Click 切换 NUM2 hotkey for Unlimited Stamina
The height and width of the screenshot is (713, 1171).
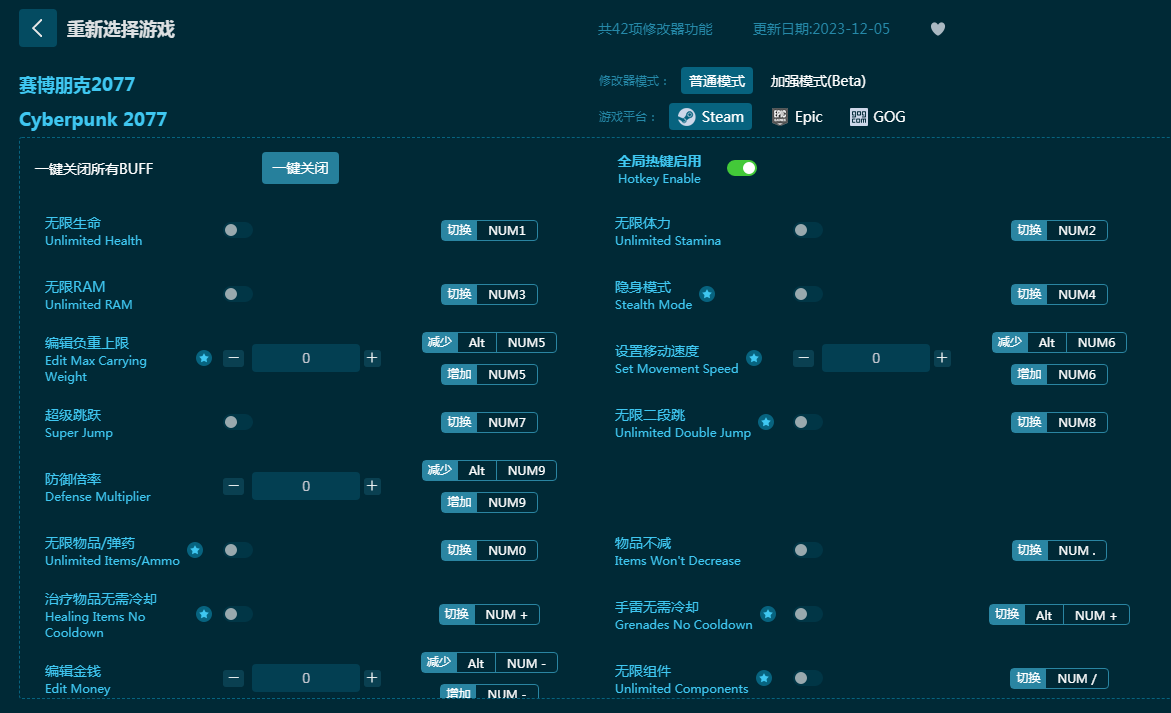pos(1059,231)
